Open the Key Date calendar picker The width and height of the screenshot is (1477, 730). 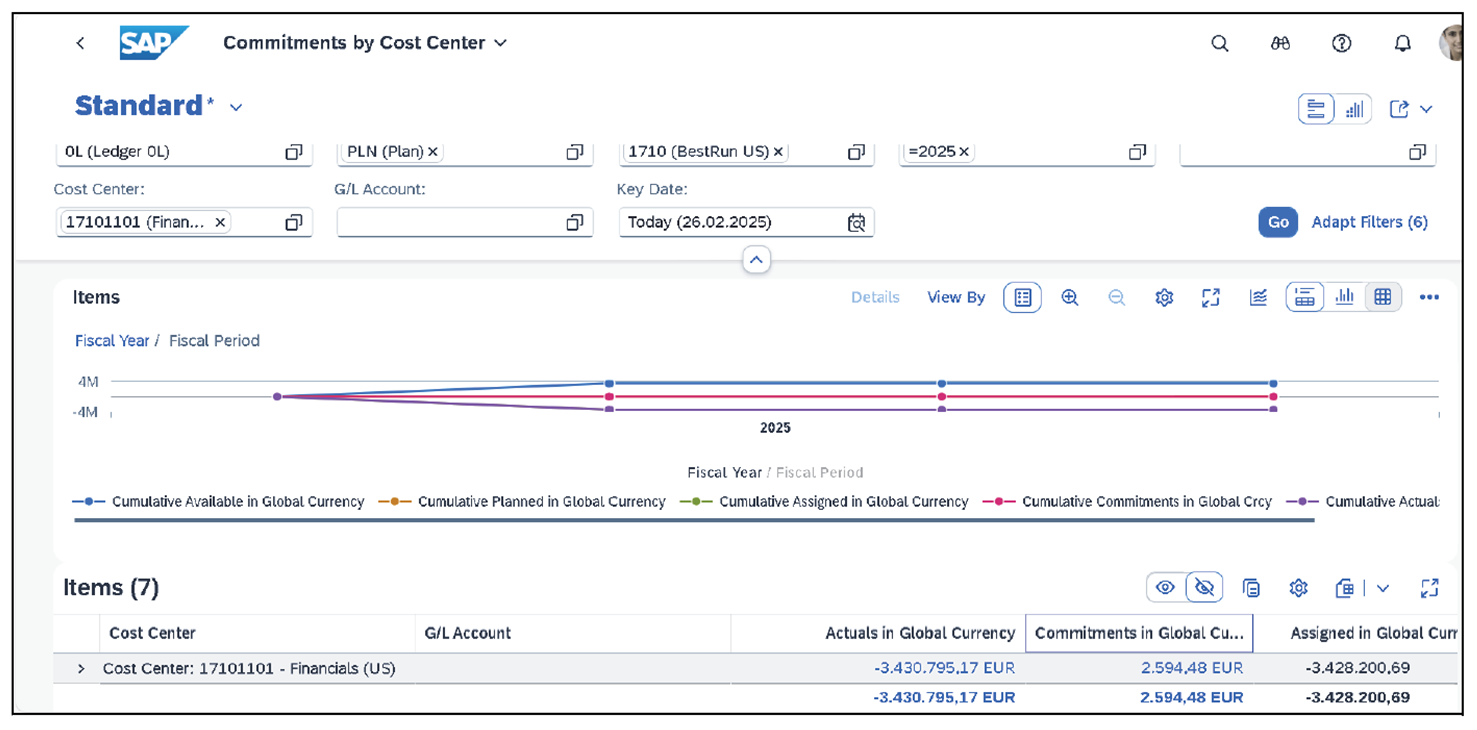click(856, 222)
